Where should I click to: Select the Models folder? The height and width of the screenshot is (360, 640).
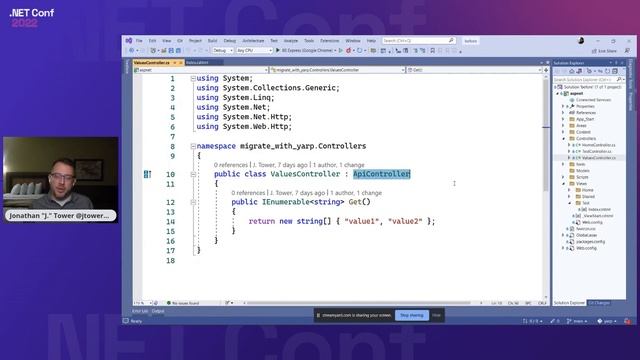[x=582, y=171]
